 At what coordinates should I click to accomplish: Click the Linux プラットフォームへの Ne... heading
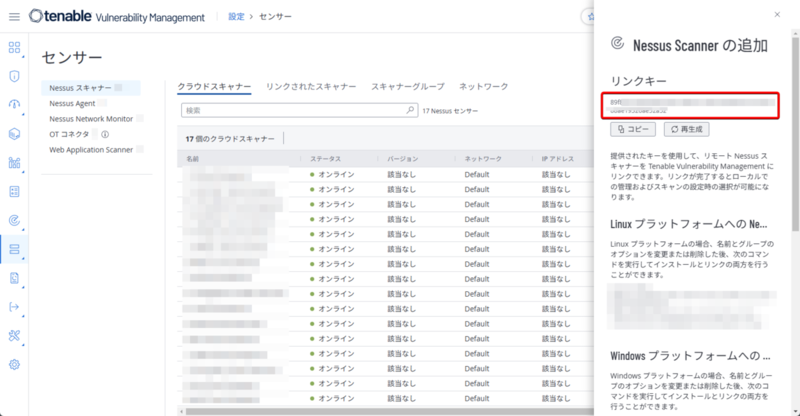click(x=689, y=224)
